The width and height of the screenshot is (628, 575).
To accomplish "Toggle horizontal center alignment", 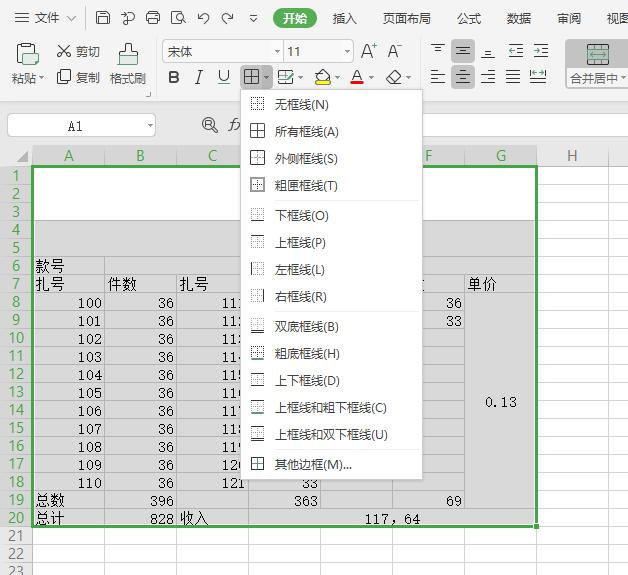I will [x=463, y=76].
